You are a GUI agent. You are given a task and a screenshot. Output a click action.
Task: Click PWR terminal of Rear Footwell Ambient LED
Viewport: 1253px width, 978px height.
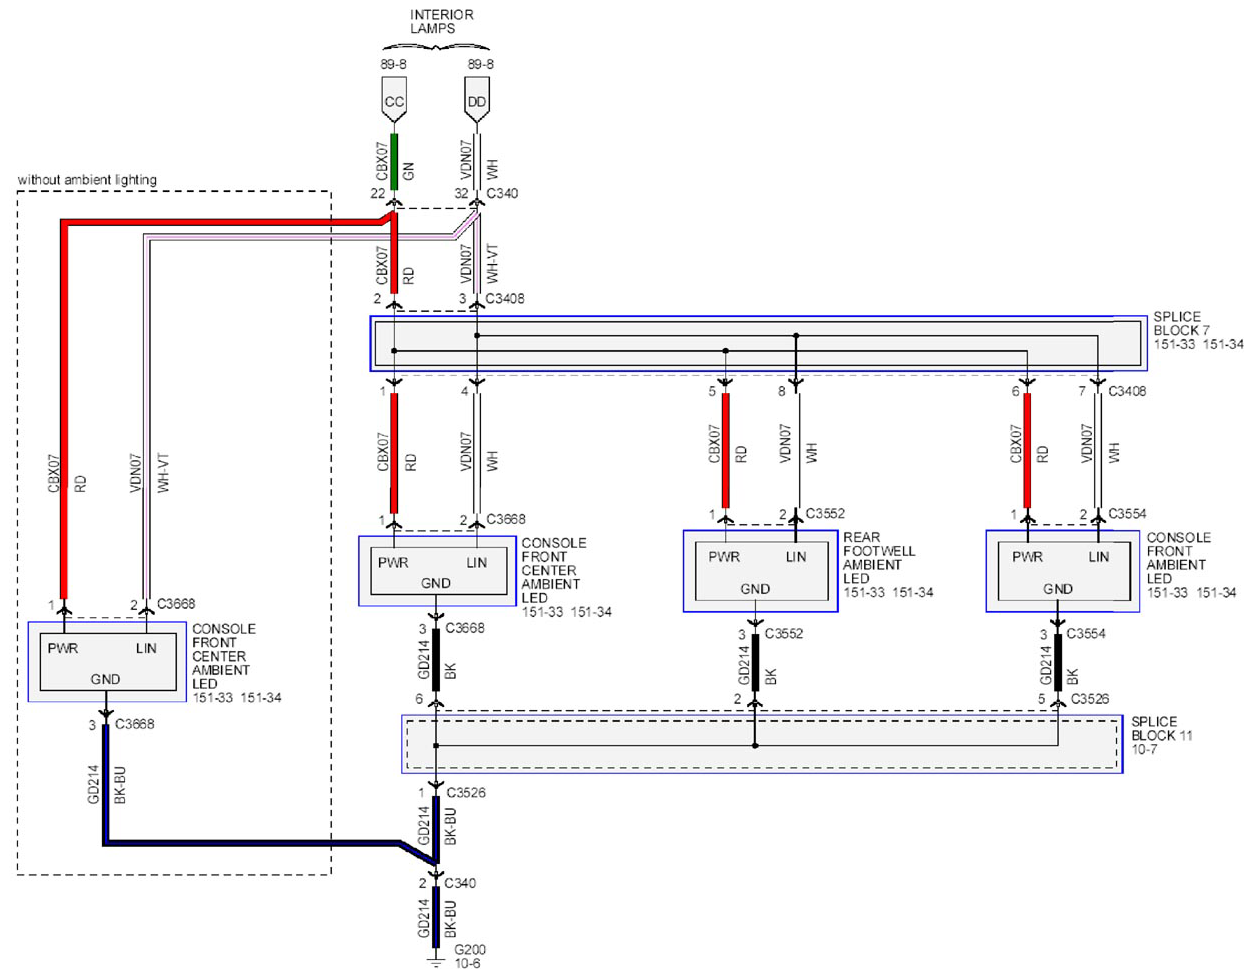tap(724, 557)
